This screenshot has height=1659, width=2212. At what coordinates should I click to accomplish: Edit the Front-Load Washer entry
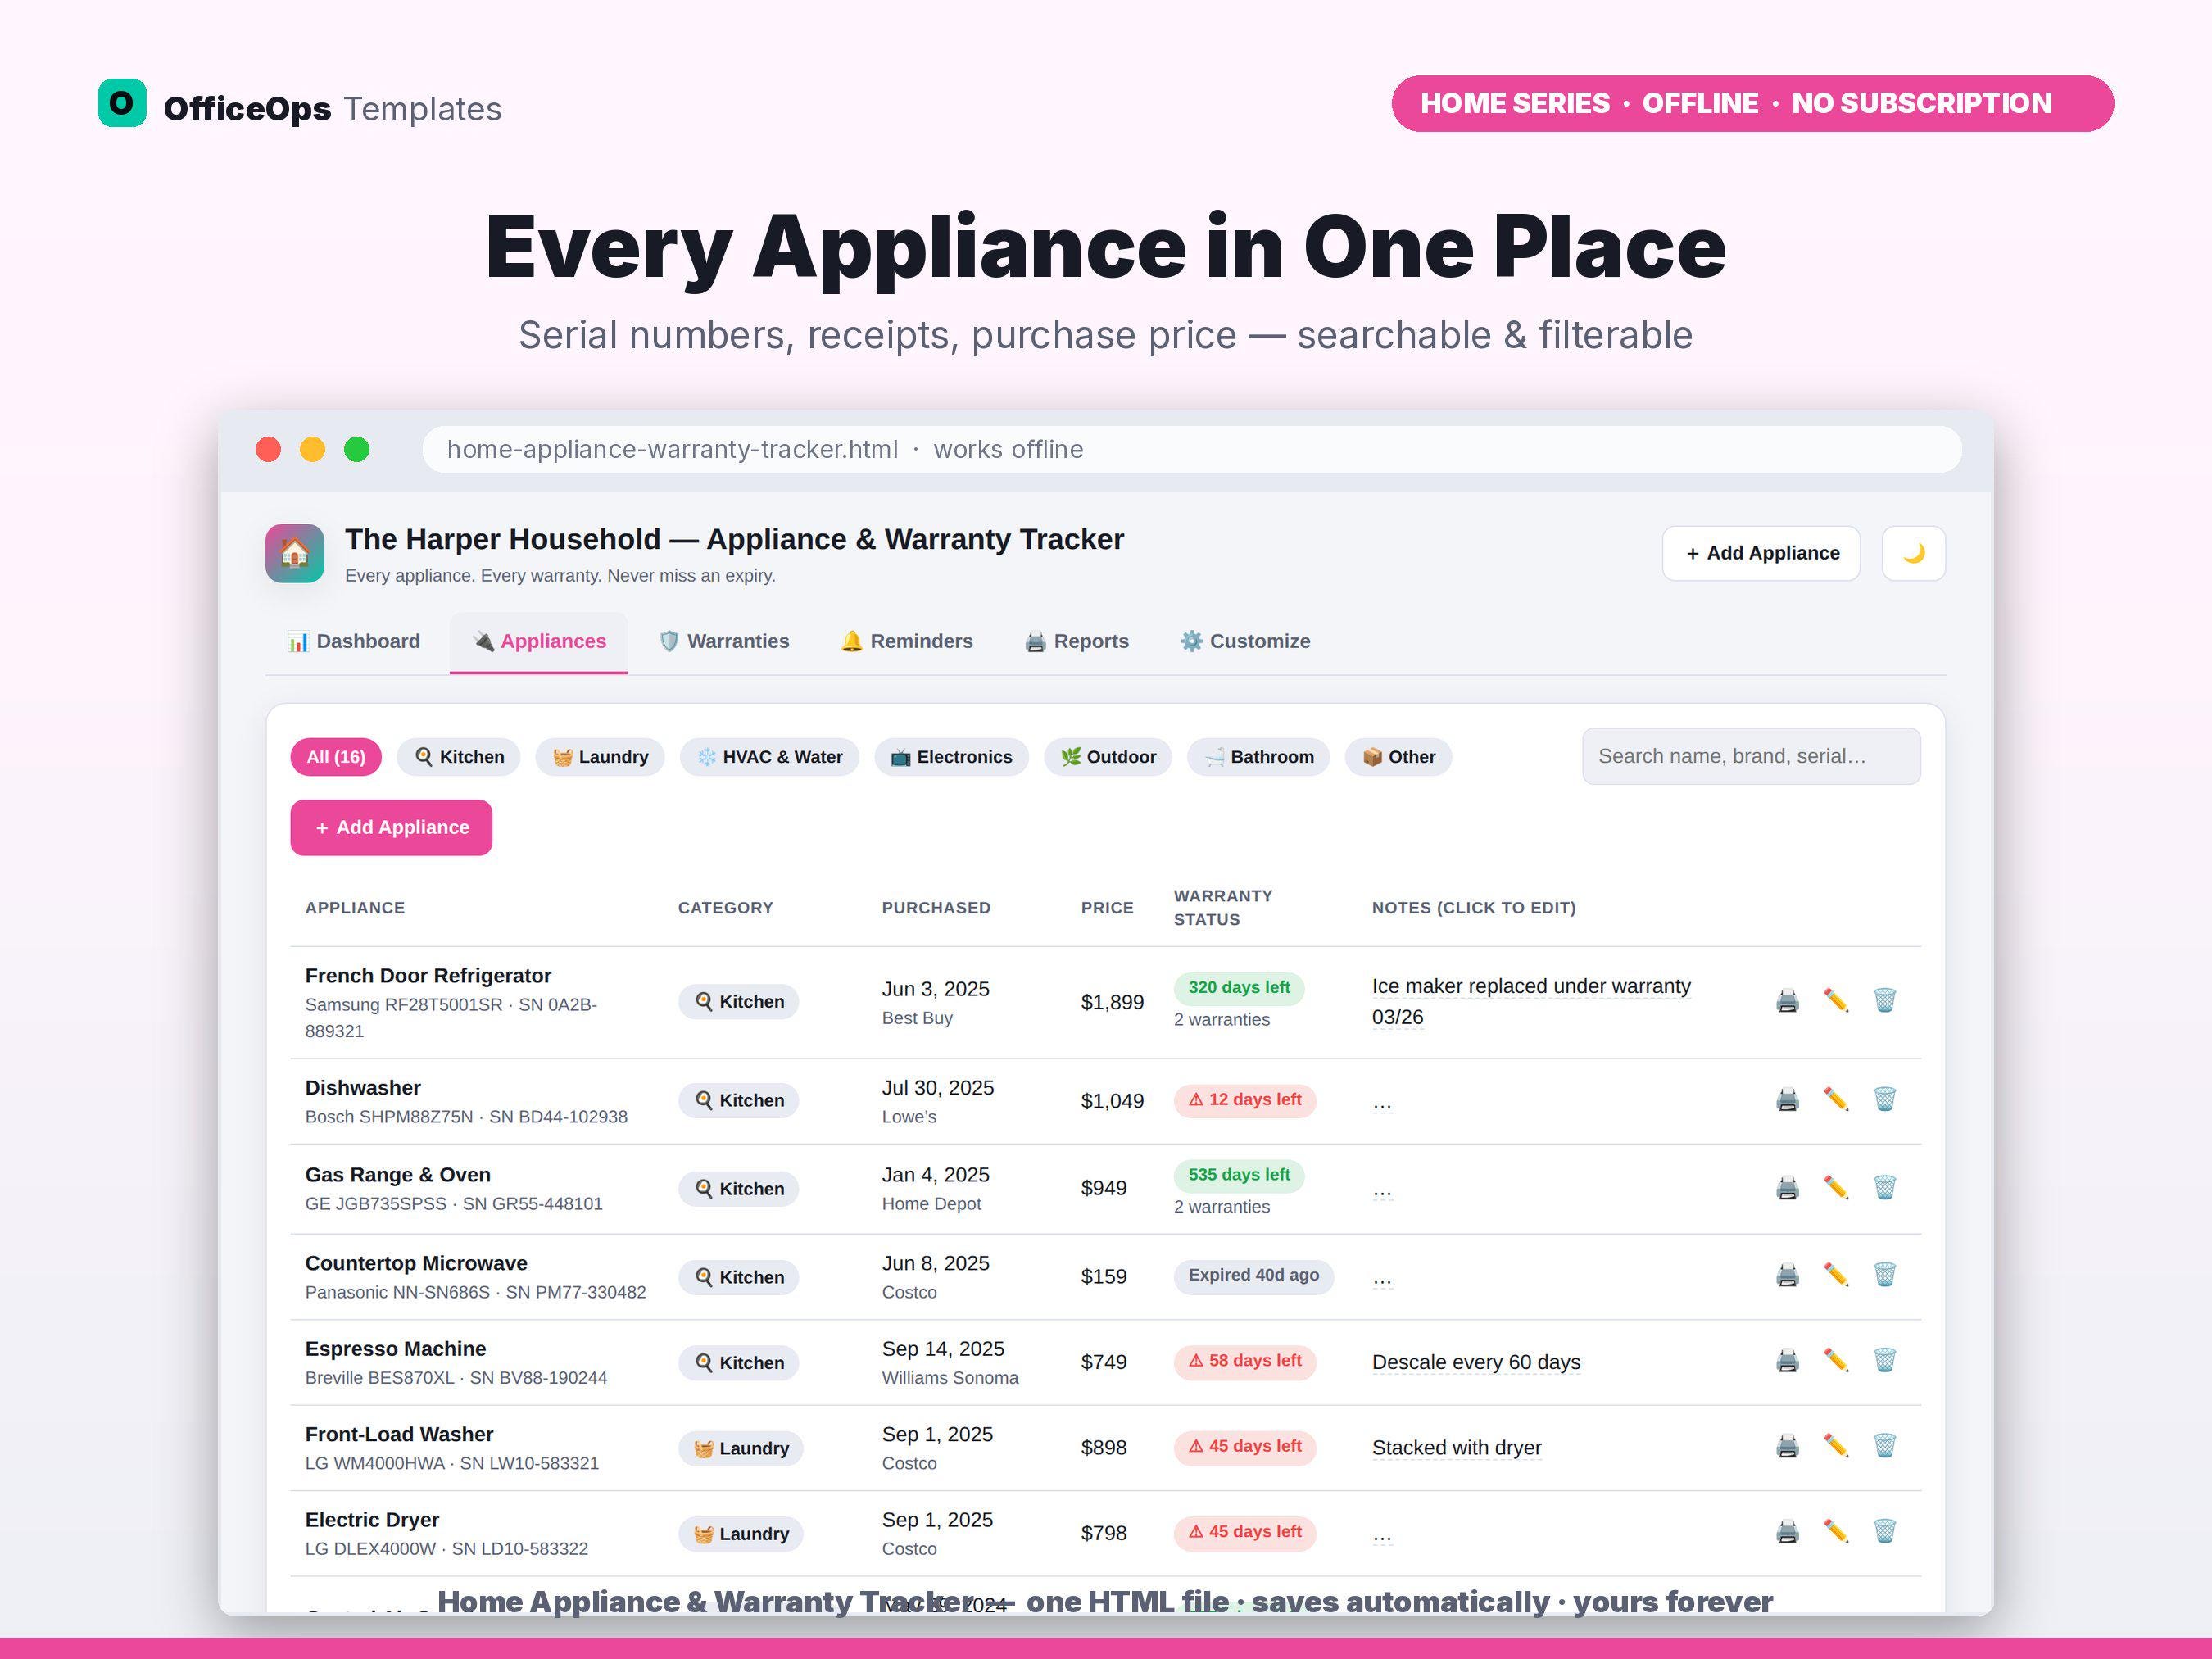(x=1836, y=1446)
